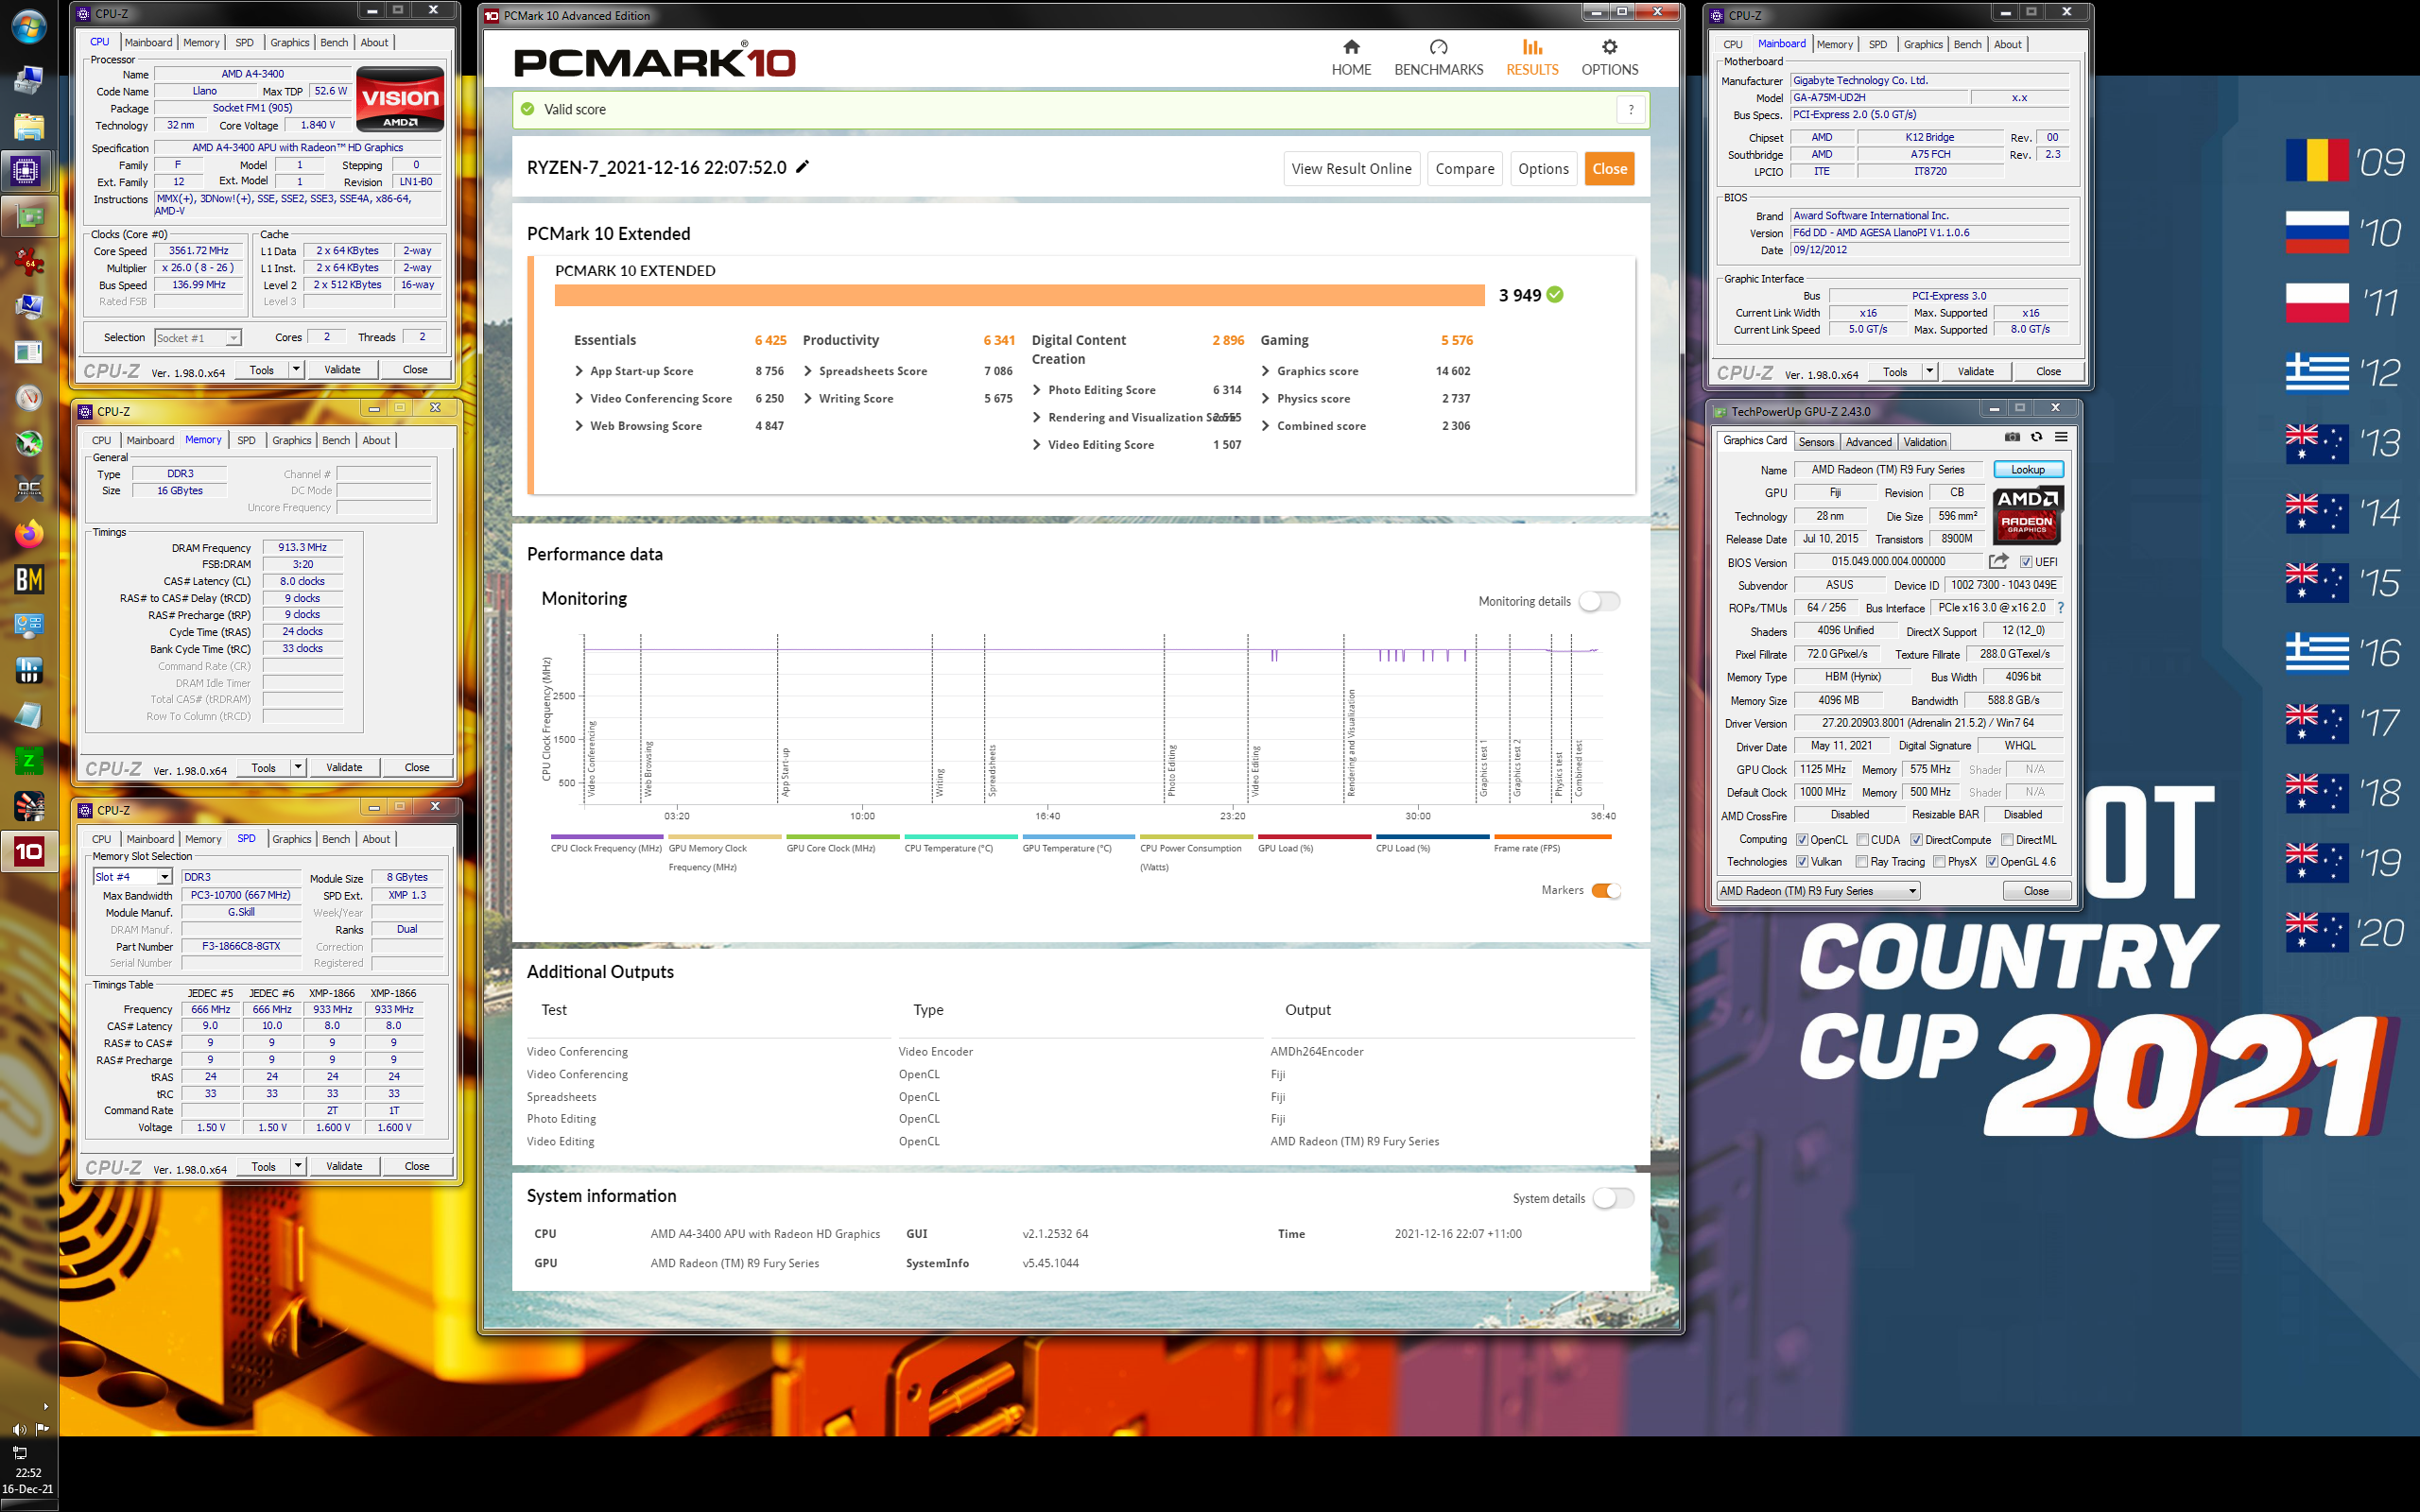This screenshot has height=1512, width=2420.
Task: Open Graphics tab in CPU-Z Memory window
Action: tap(291, 440)
